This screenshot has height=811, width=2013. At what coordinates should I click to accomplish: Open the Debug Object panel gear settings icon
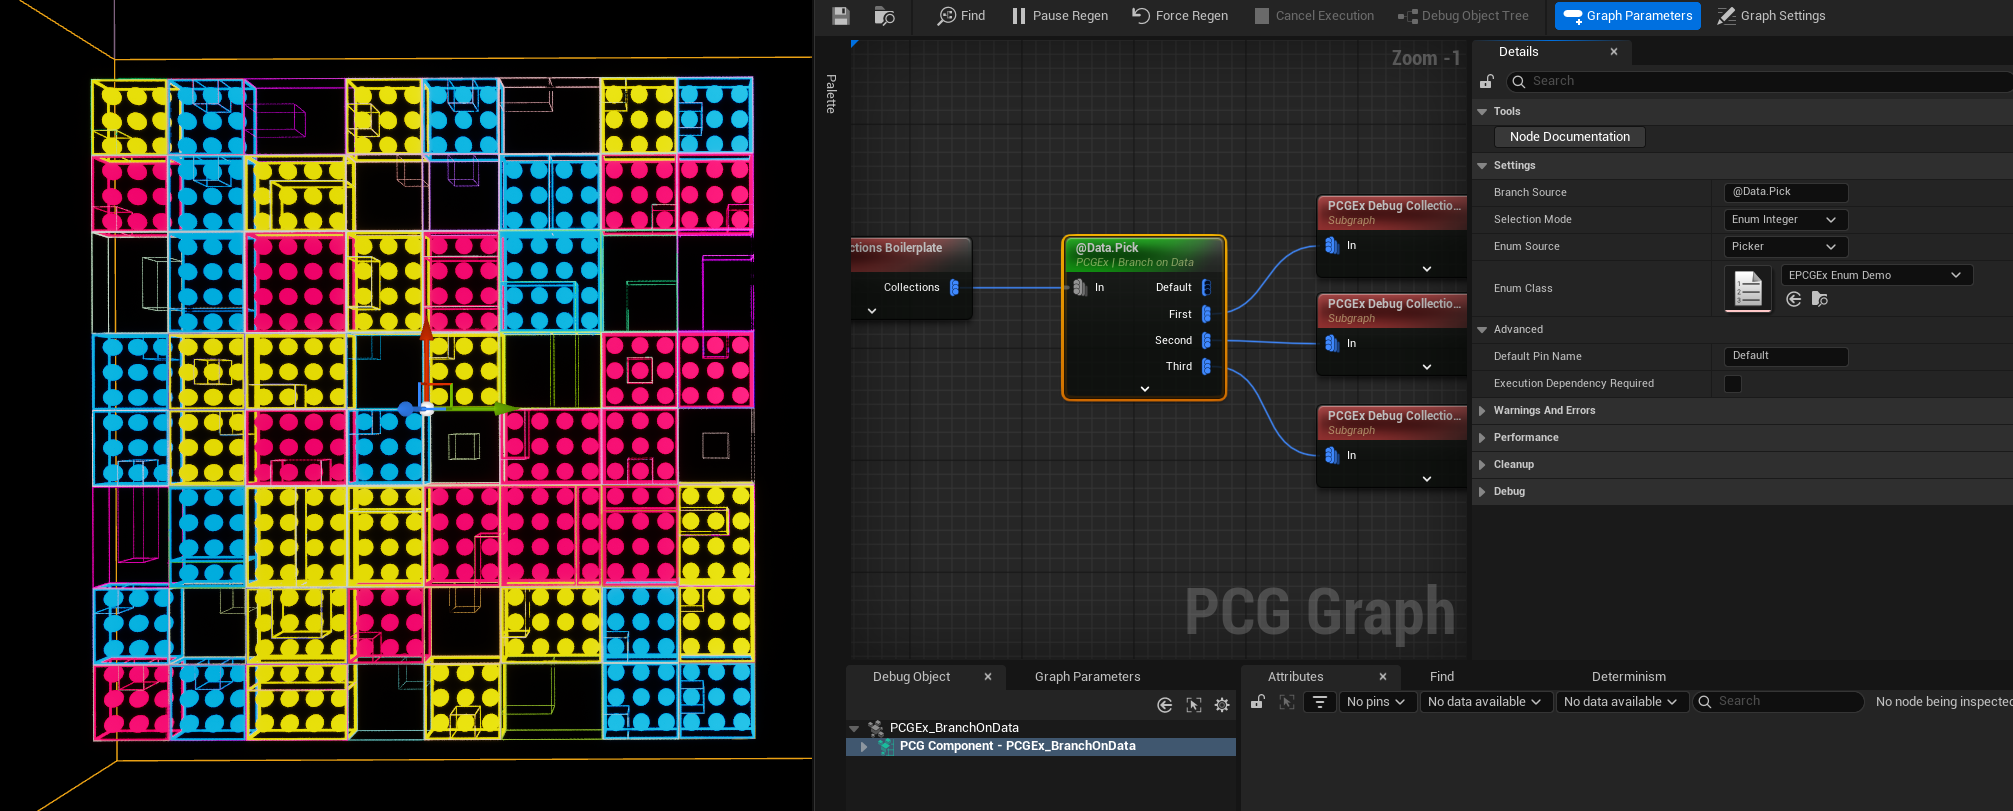[x=1222, y=705]
